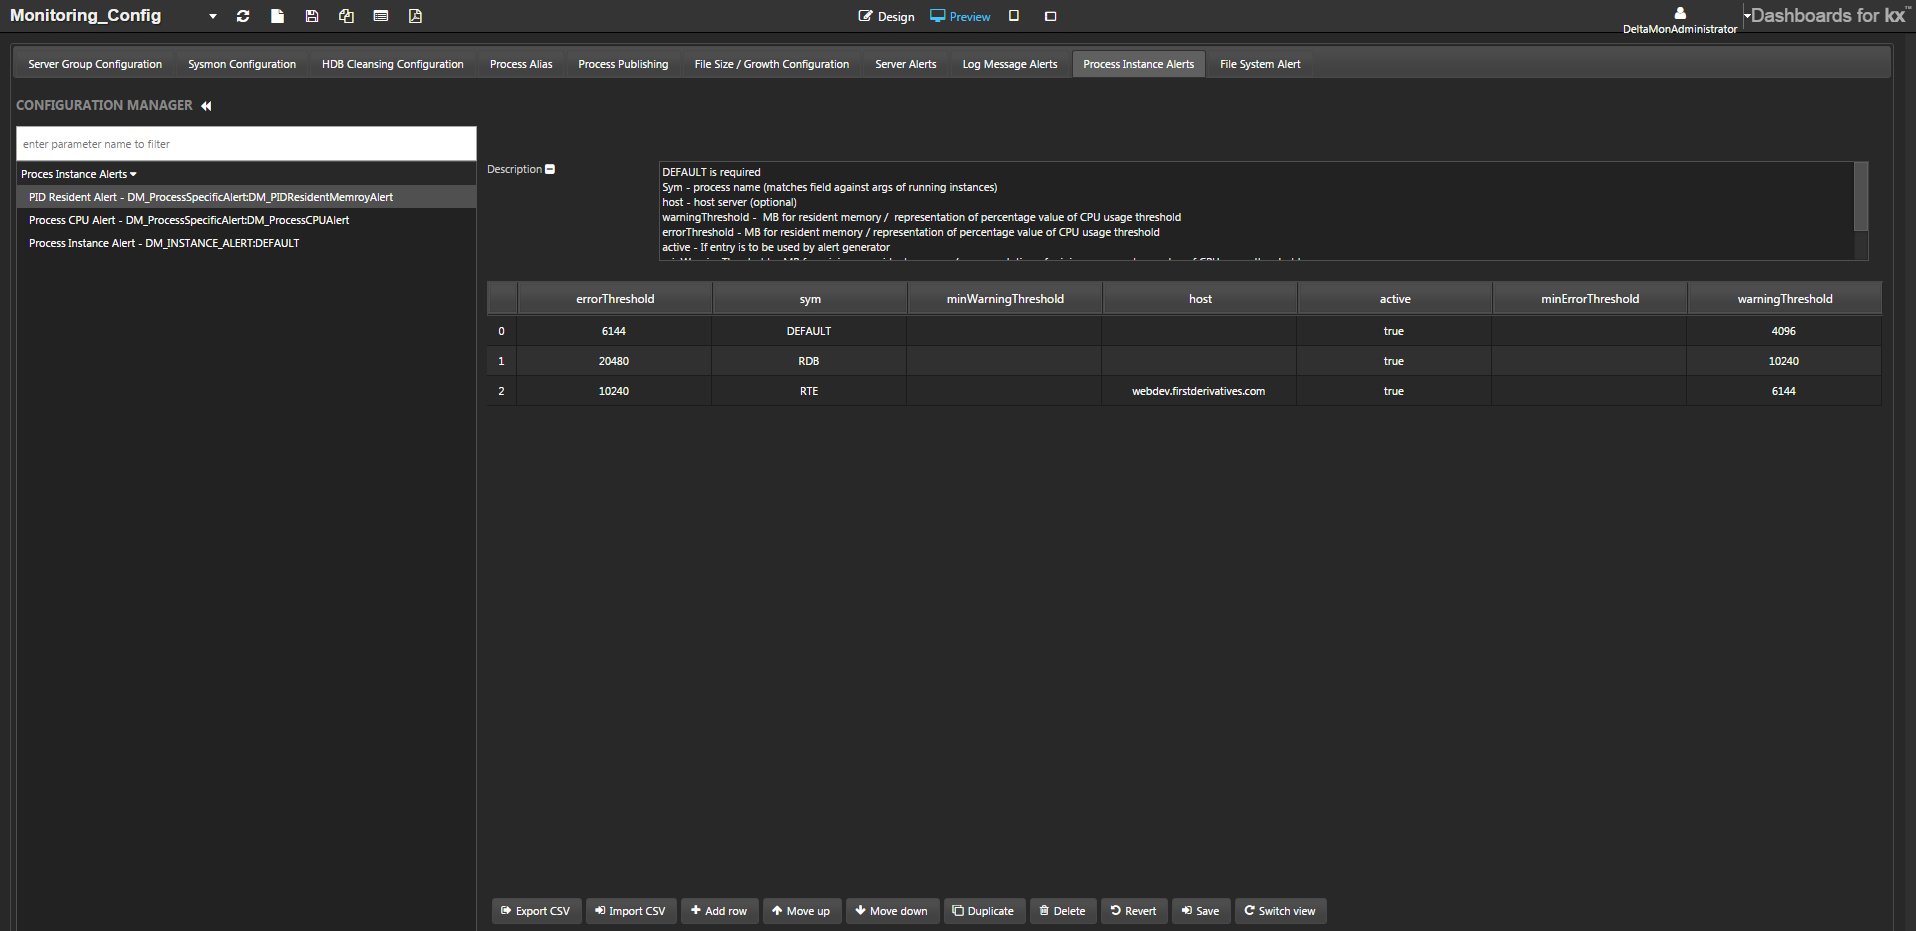Click the RDB sym cell
This screenshot has height=931, width=1916.
809,361
